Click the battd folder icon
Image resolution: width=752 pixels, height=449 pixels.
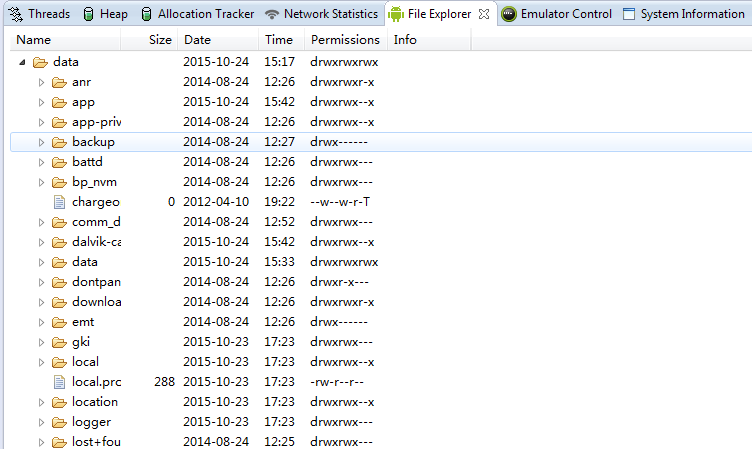pos(59,163)
